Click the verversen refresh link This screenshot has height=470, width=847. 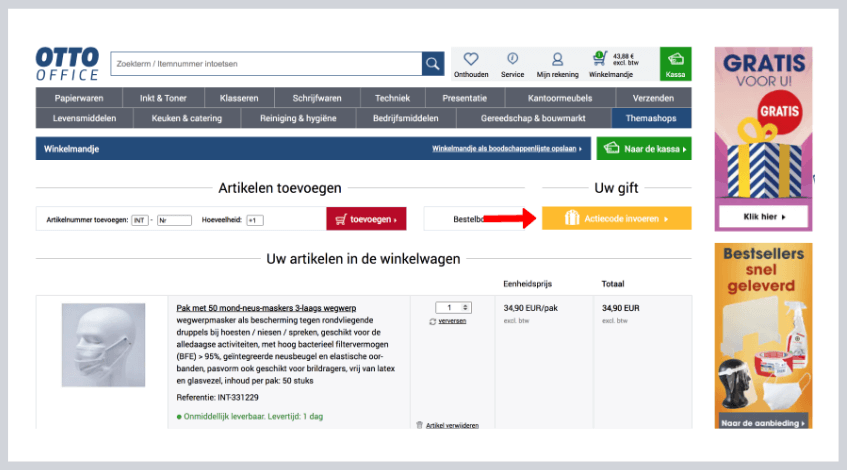(x=452, y=321)
